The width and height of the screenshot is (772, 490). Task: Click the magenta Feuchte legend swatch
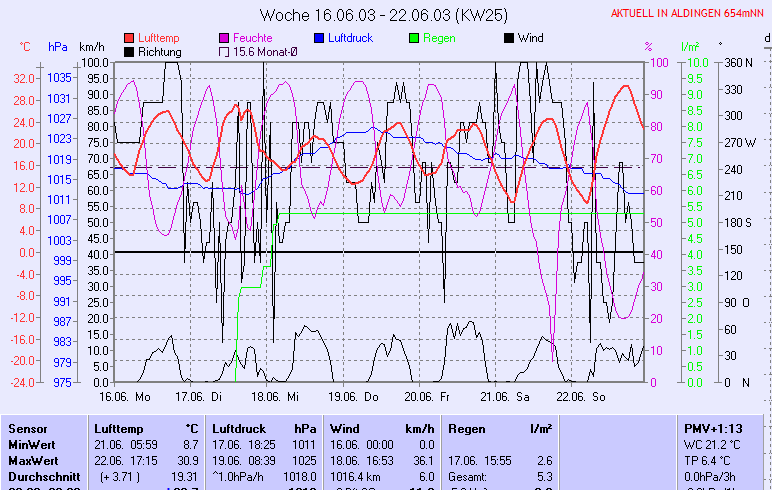(224, 38)
